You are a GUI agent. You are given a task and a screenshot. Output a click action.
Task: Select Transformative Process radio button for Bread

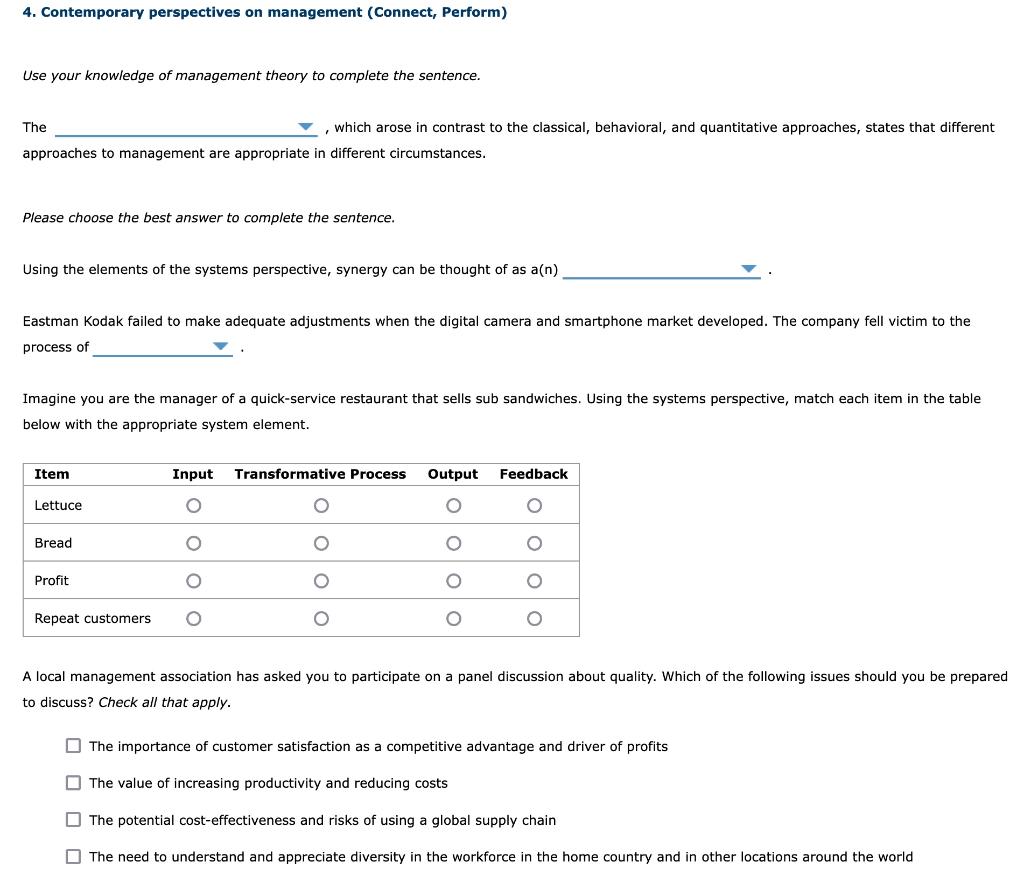[x=321, y=543]
